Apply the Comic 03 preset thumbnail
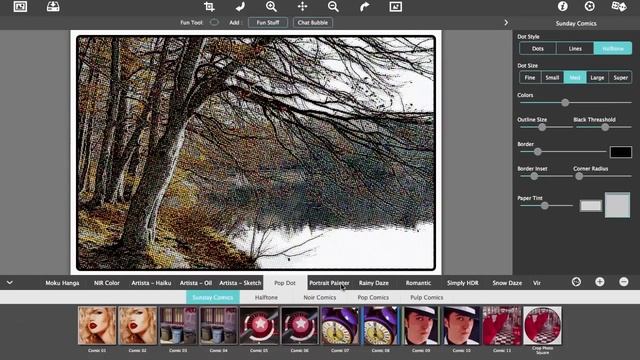Image resolution: width=640 pixels, height=360 pixels. pyautogui.click(x=178, y=326)
